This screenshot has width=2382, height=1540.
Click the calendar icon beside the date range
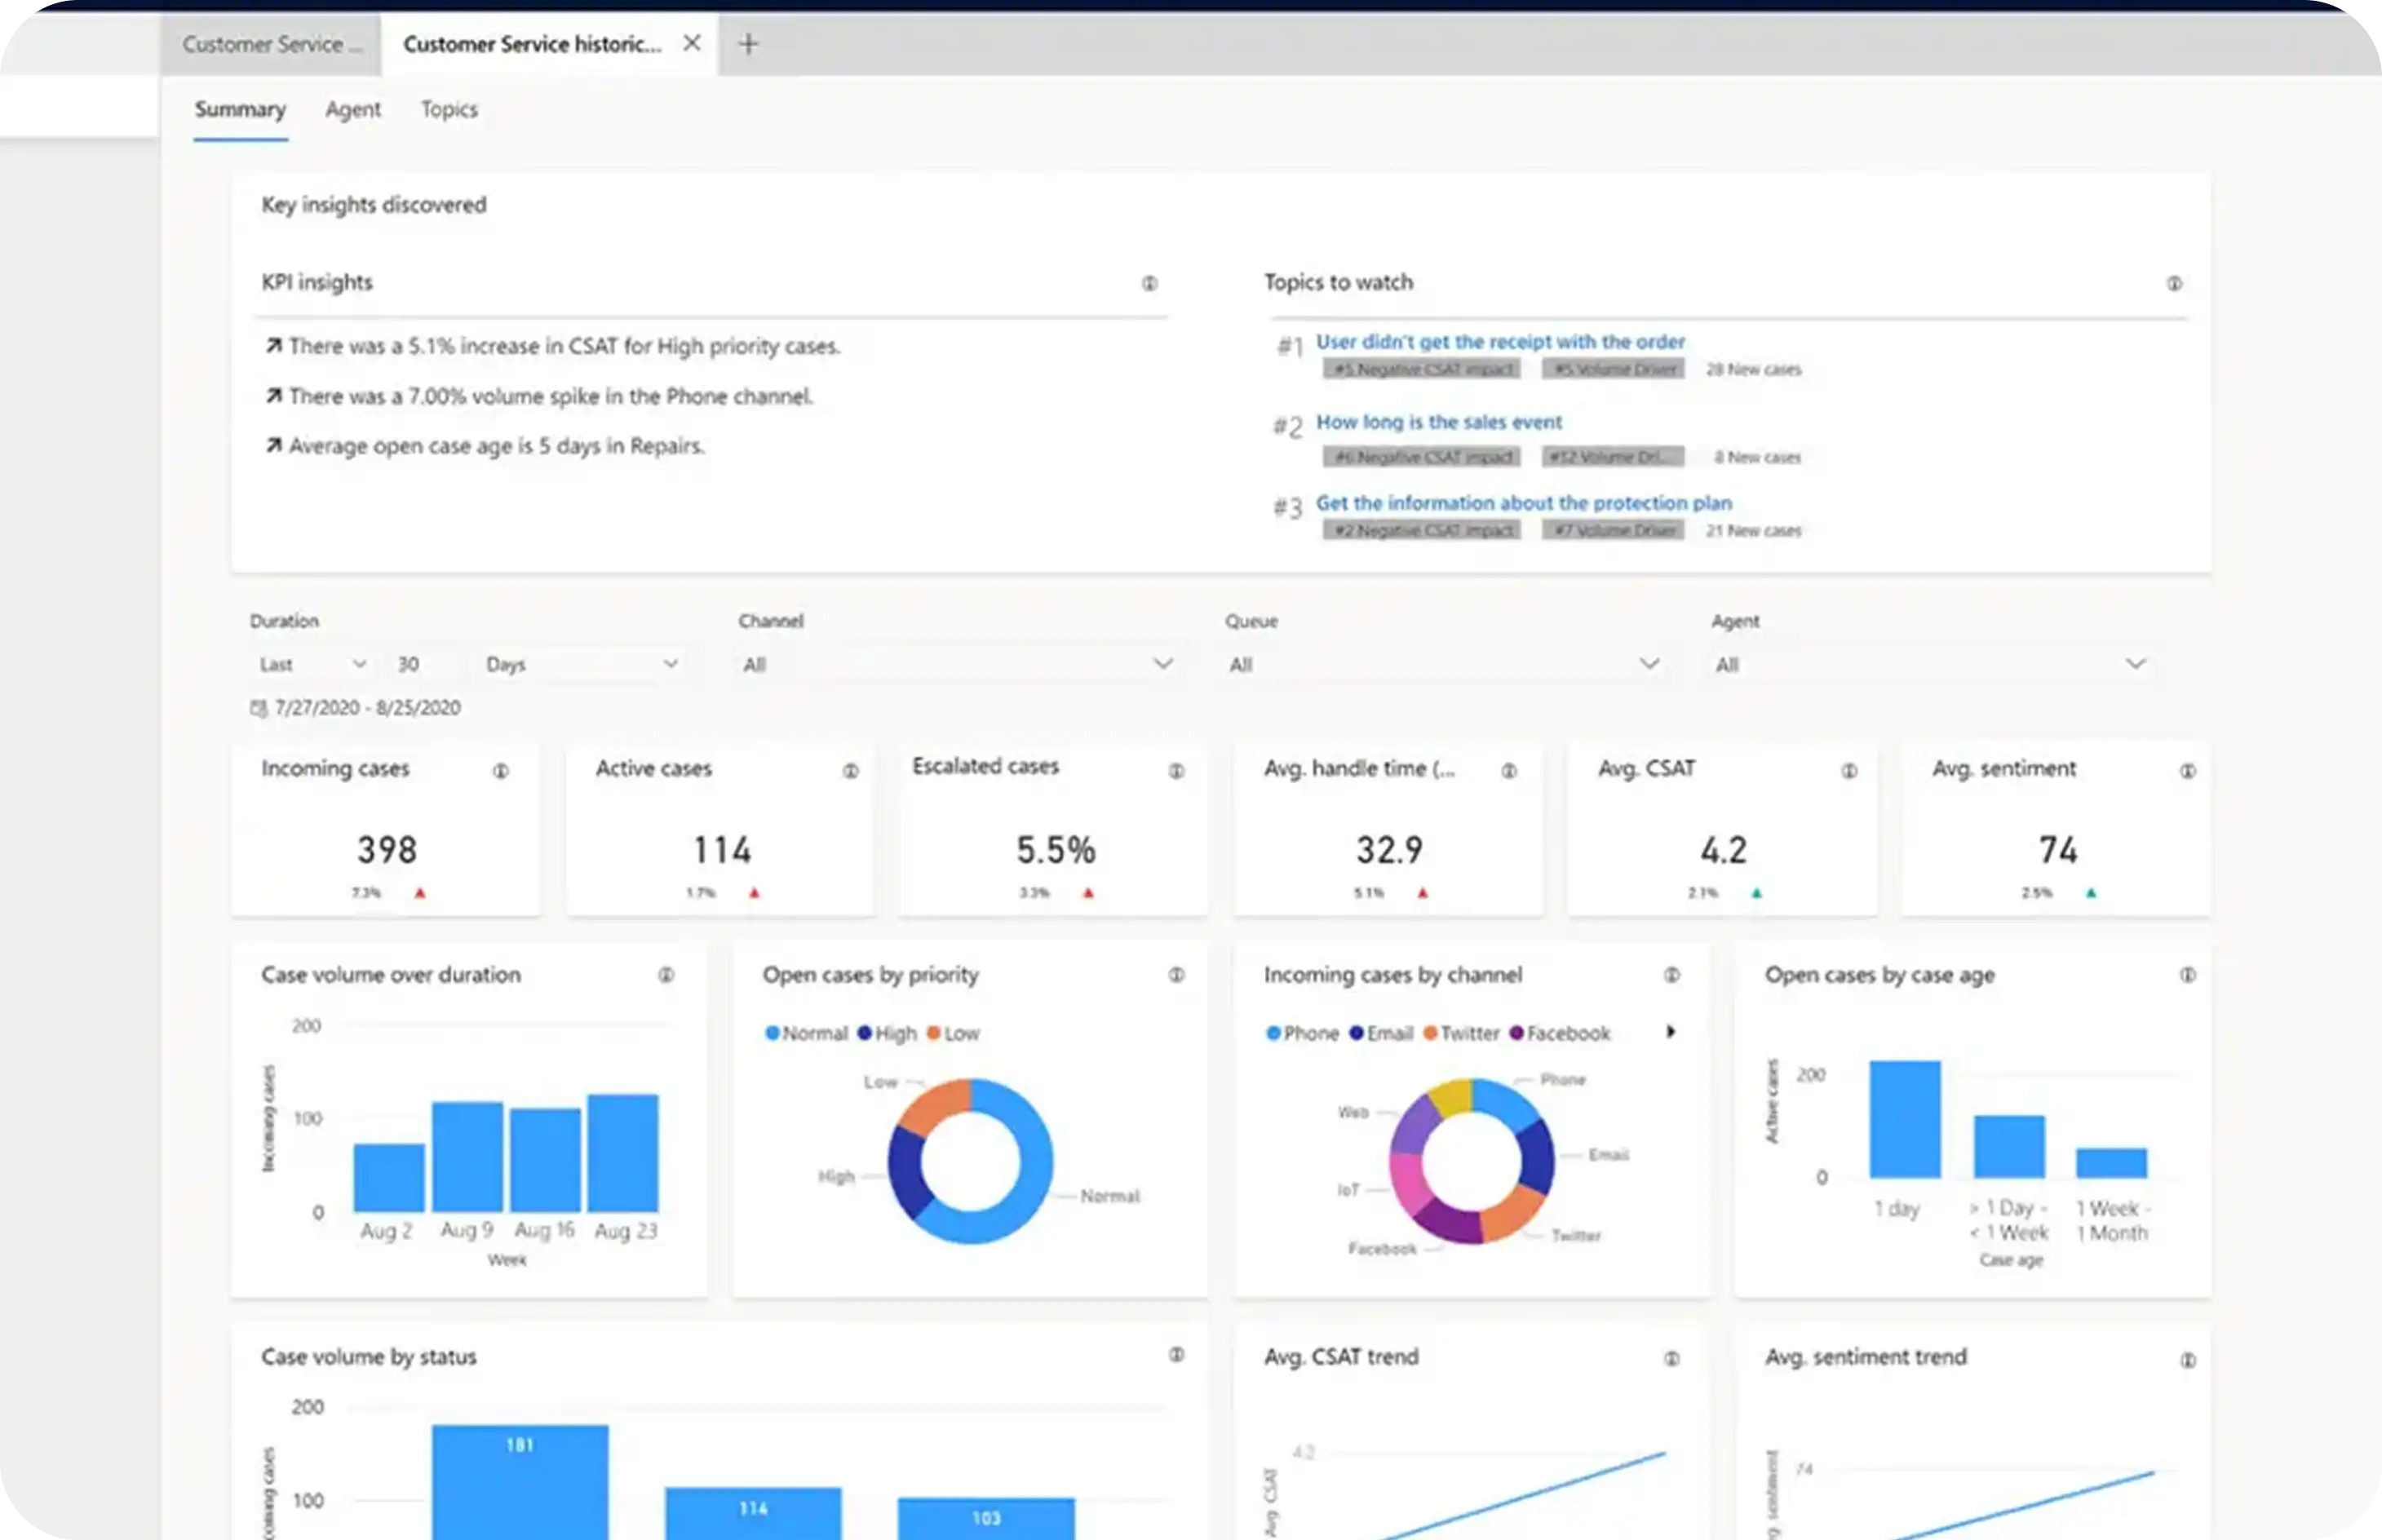pyautogui.click(x=258, y=708)
